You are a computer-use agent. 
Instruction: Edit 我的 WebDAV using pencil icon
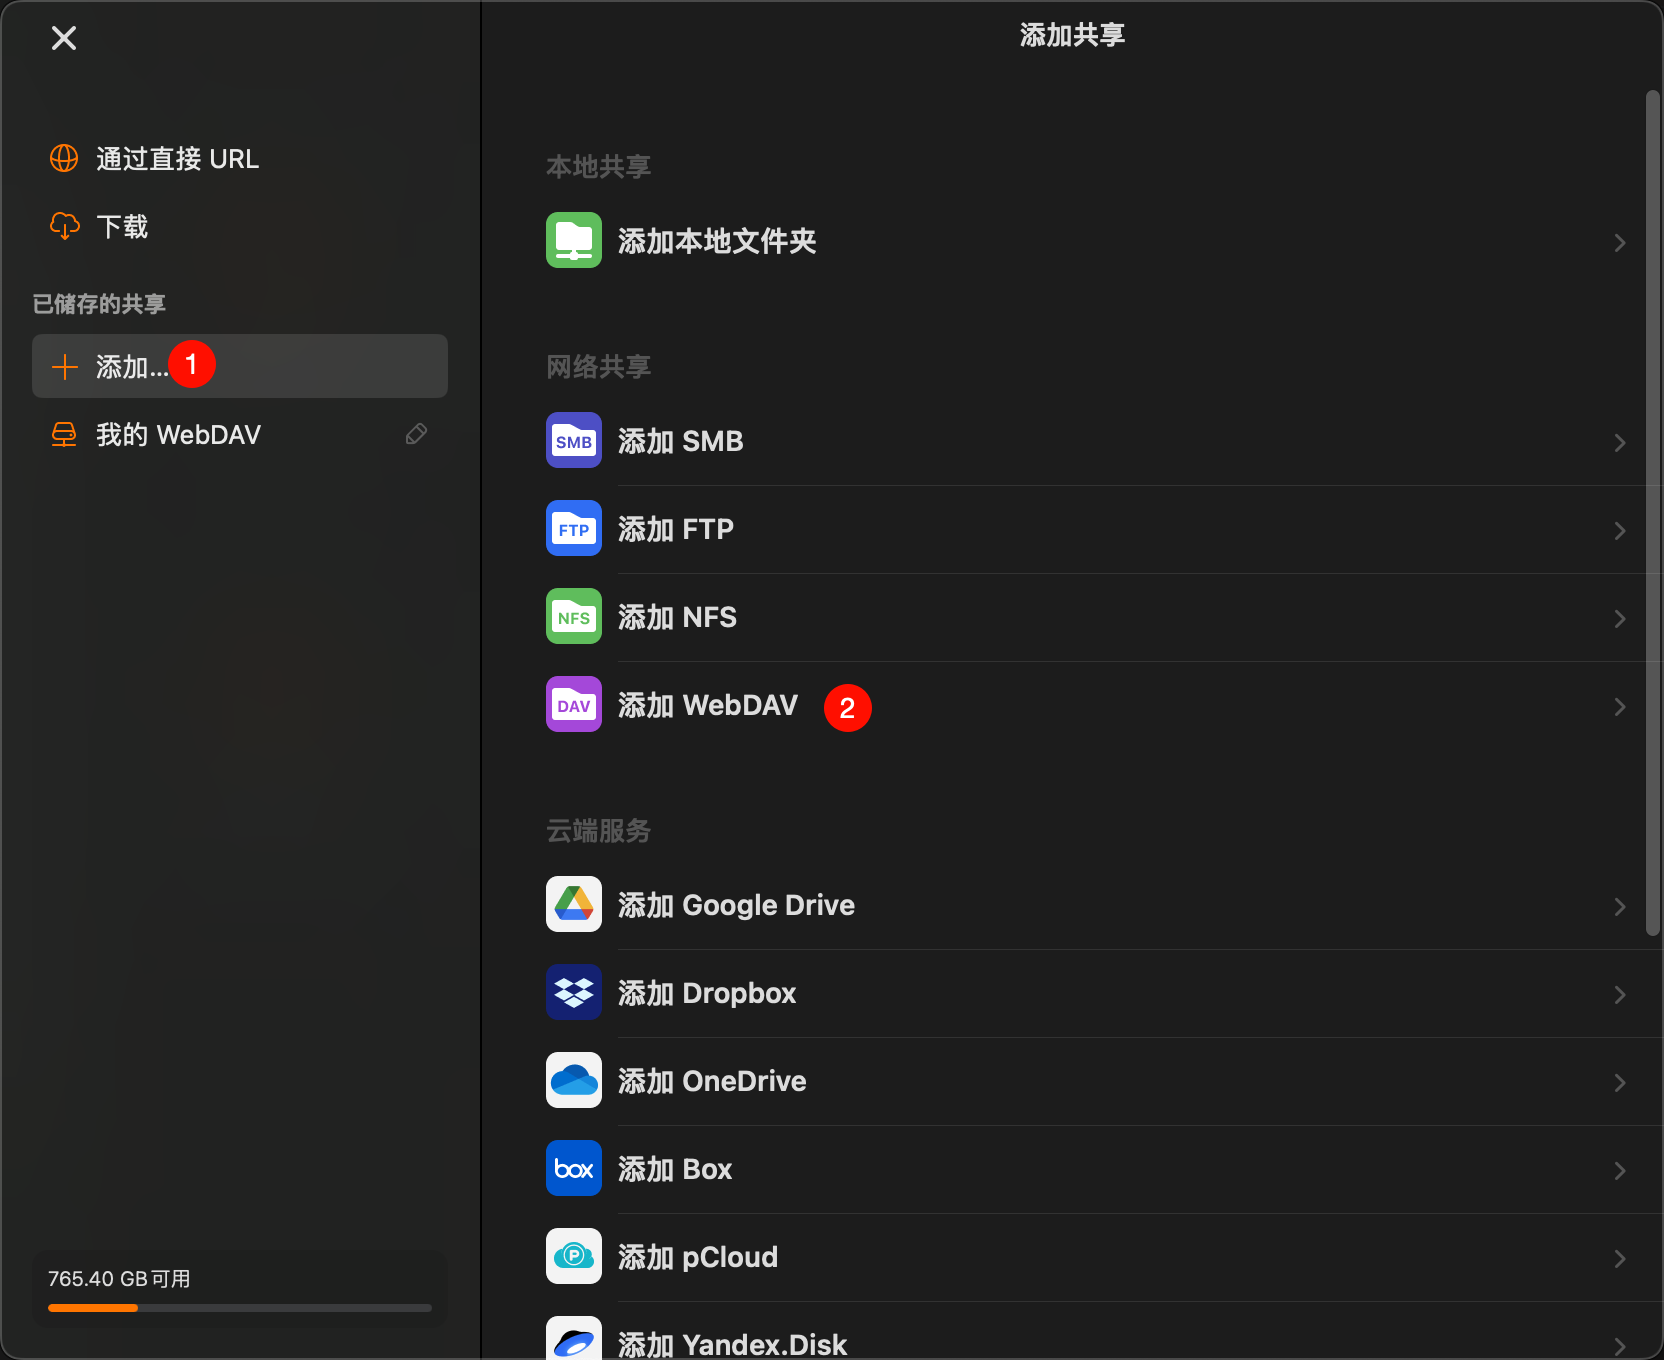point(417,434)
